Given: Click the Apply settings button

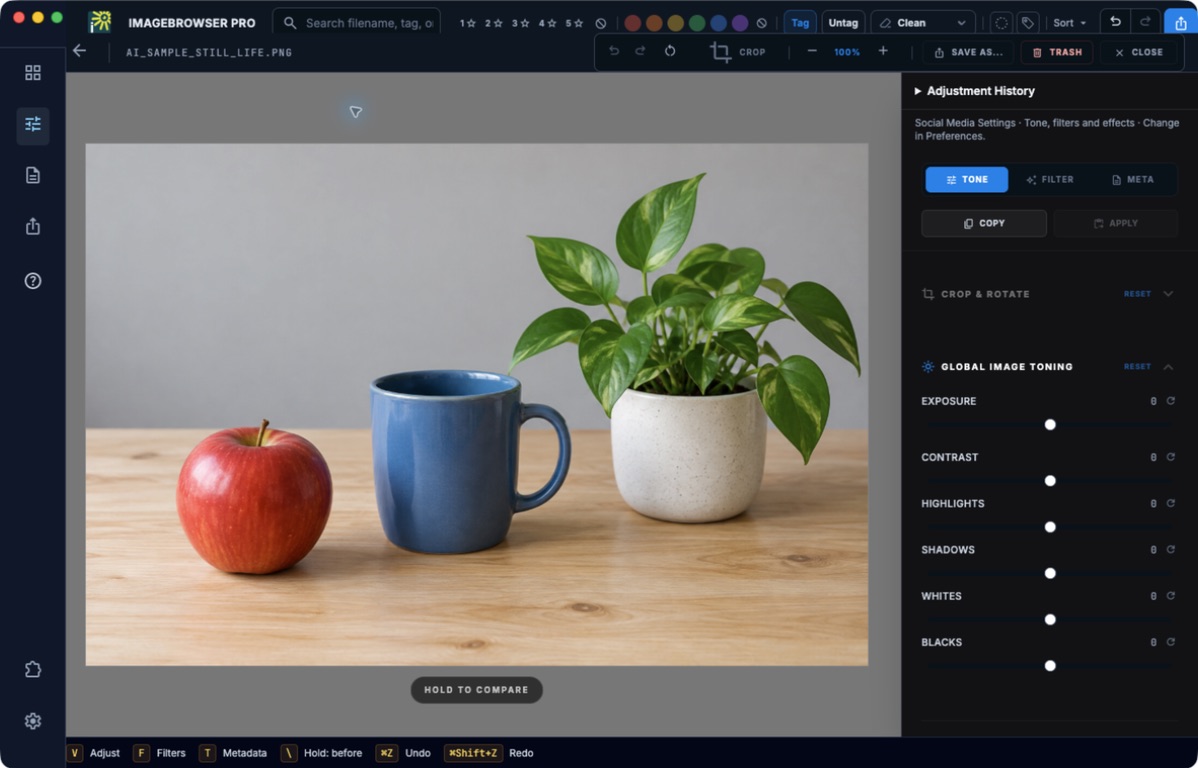Looking at the screenshot, I should (x=1115, y=223).
